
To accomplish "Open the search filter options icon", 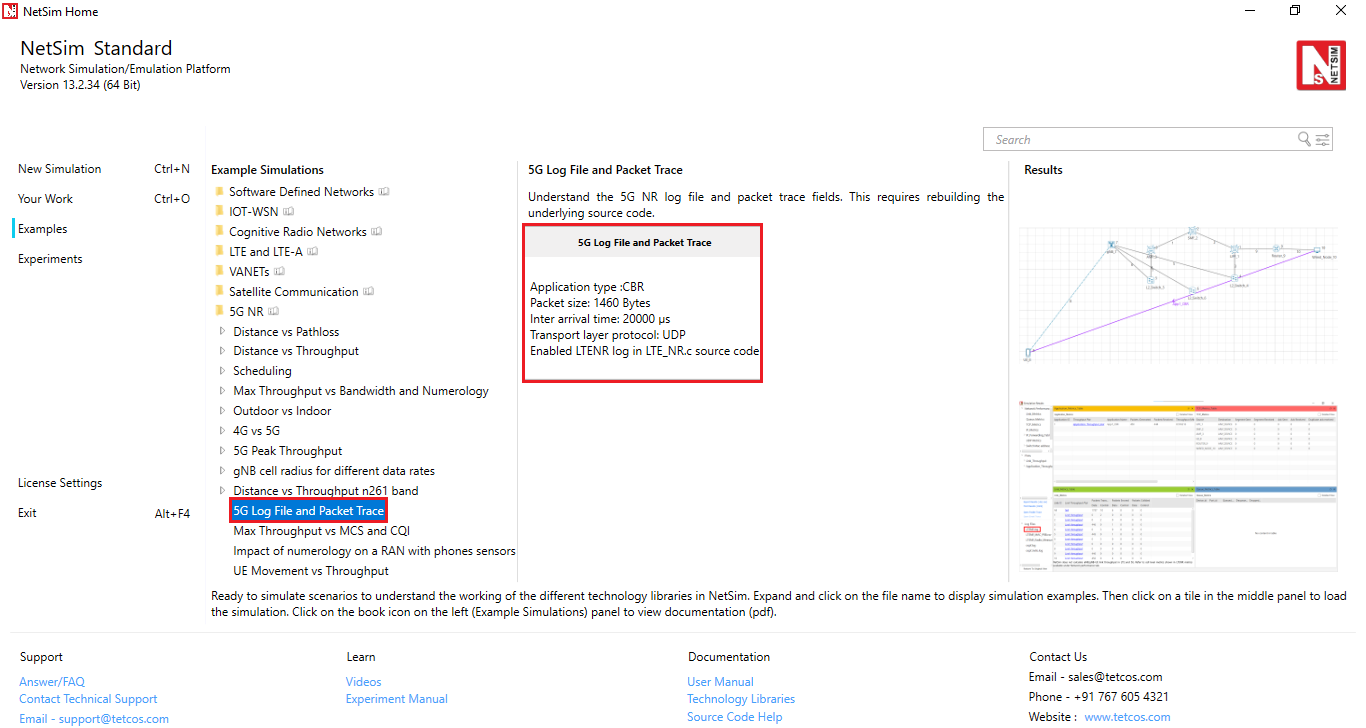I will (x=1323, y=140).
